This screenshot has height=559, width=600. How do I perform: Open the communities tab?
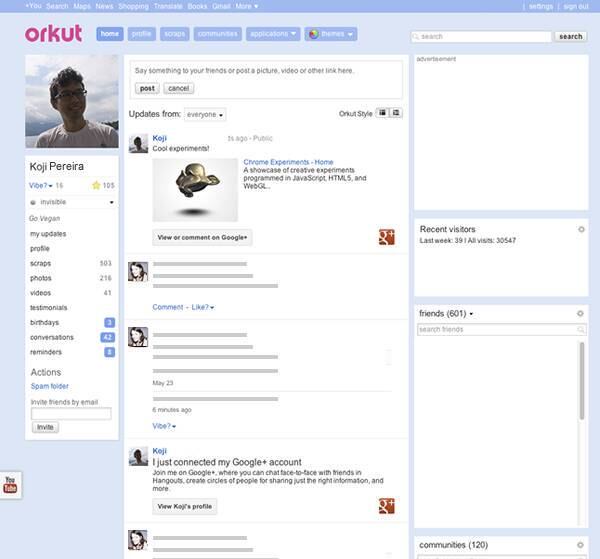click(217, 34)
